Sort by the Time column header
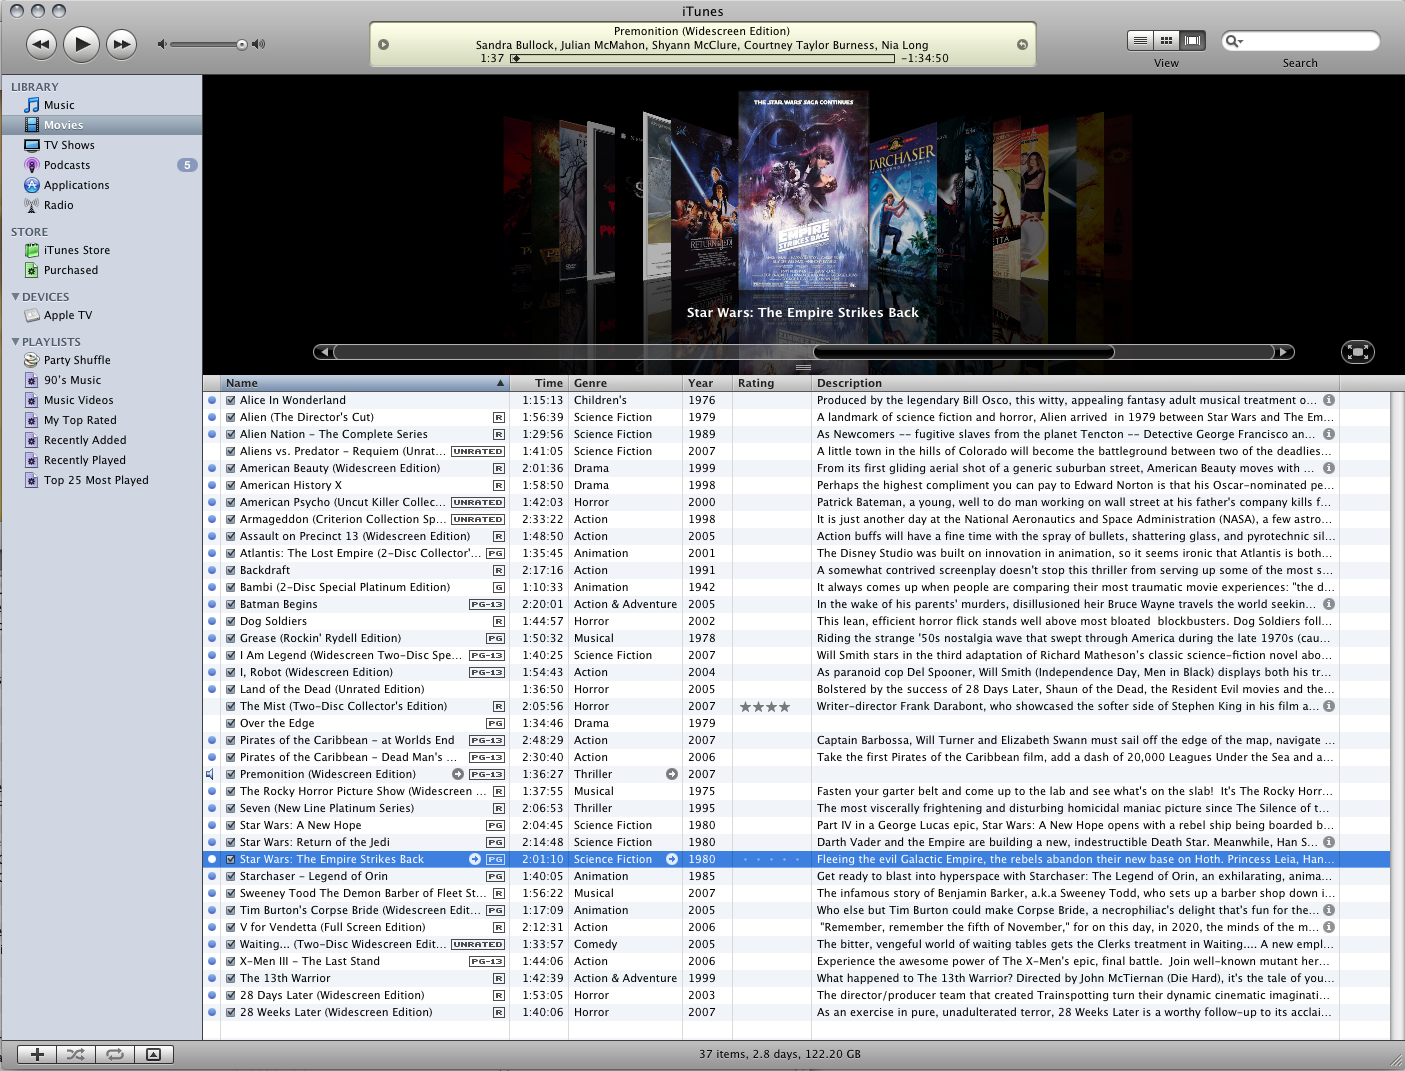Image resolution: width=1405 pixels, height=1071 pixels. point(539,383)
